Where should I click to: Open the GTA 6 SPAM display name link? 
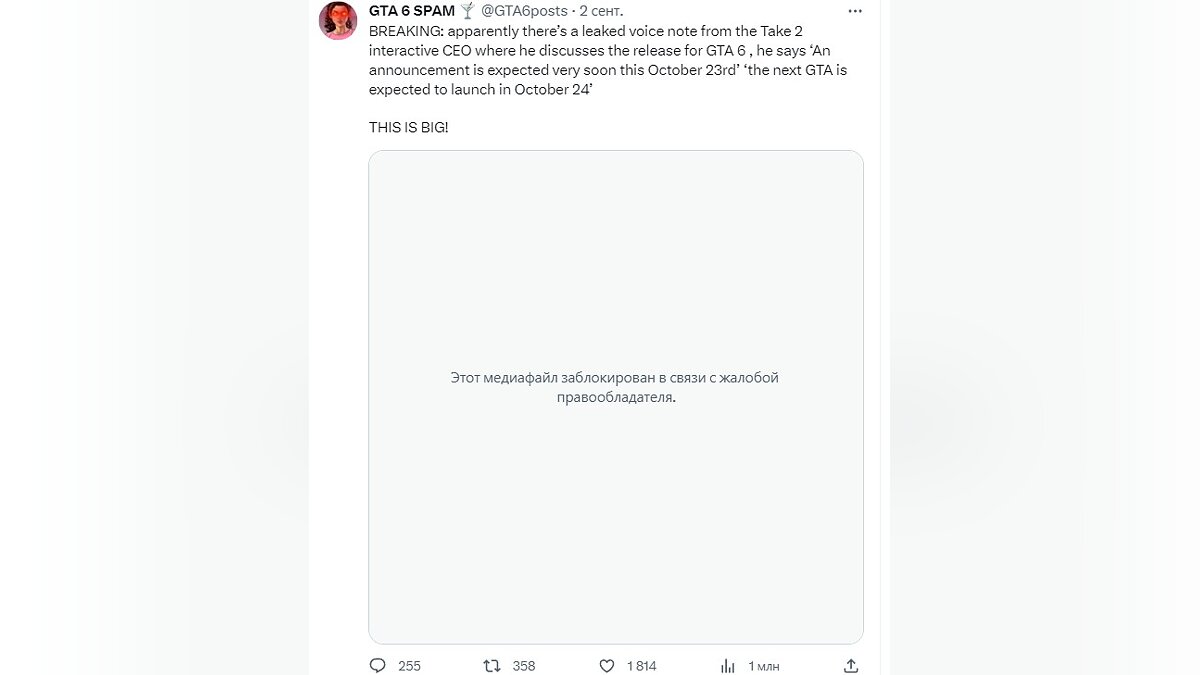tap(412, 11)
